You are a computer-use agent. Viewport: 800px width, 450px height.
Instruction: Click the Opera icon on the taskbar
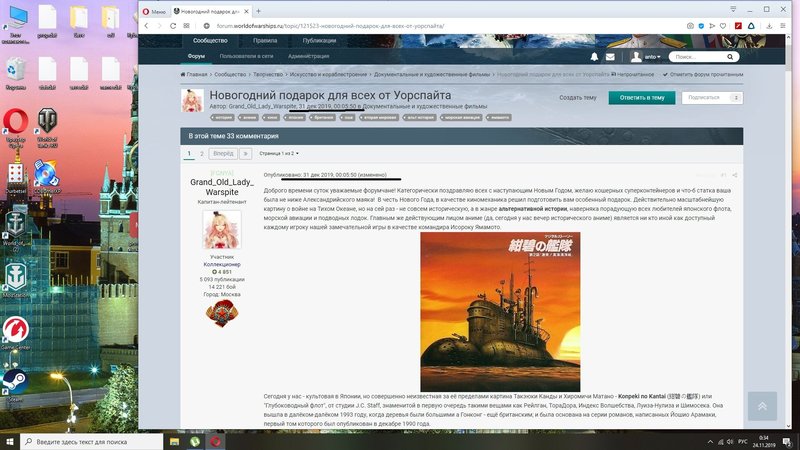[x=215, y=442]
